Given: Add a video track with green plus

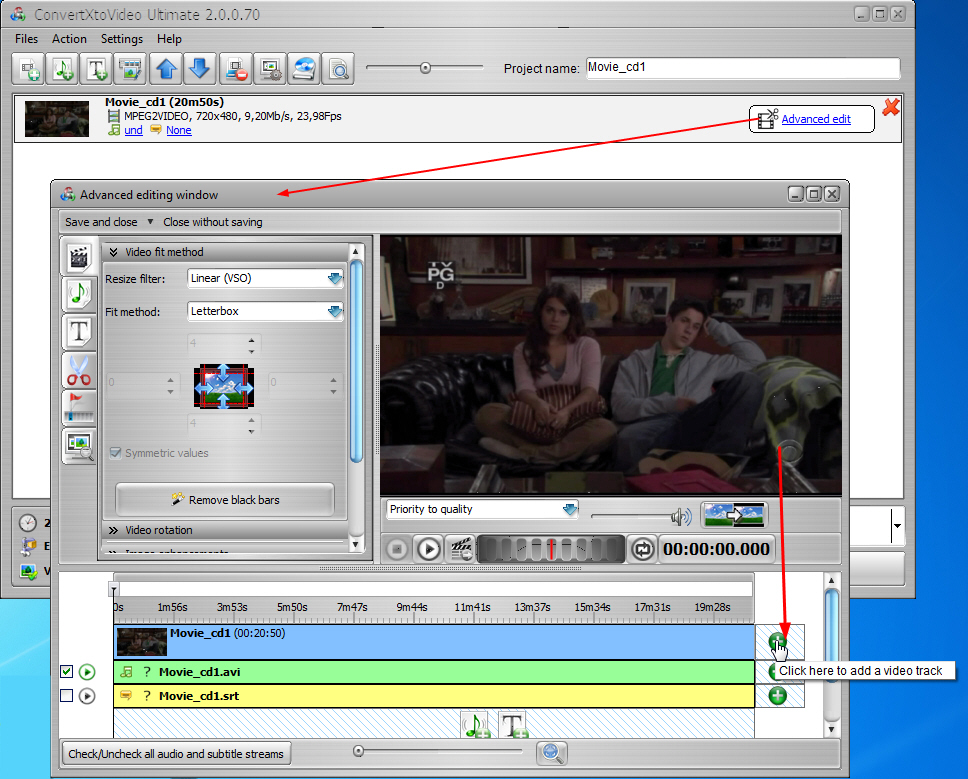Looking at the screenshot, I should click(778, 642).
